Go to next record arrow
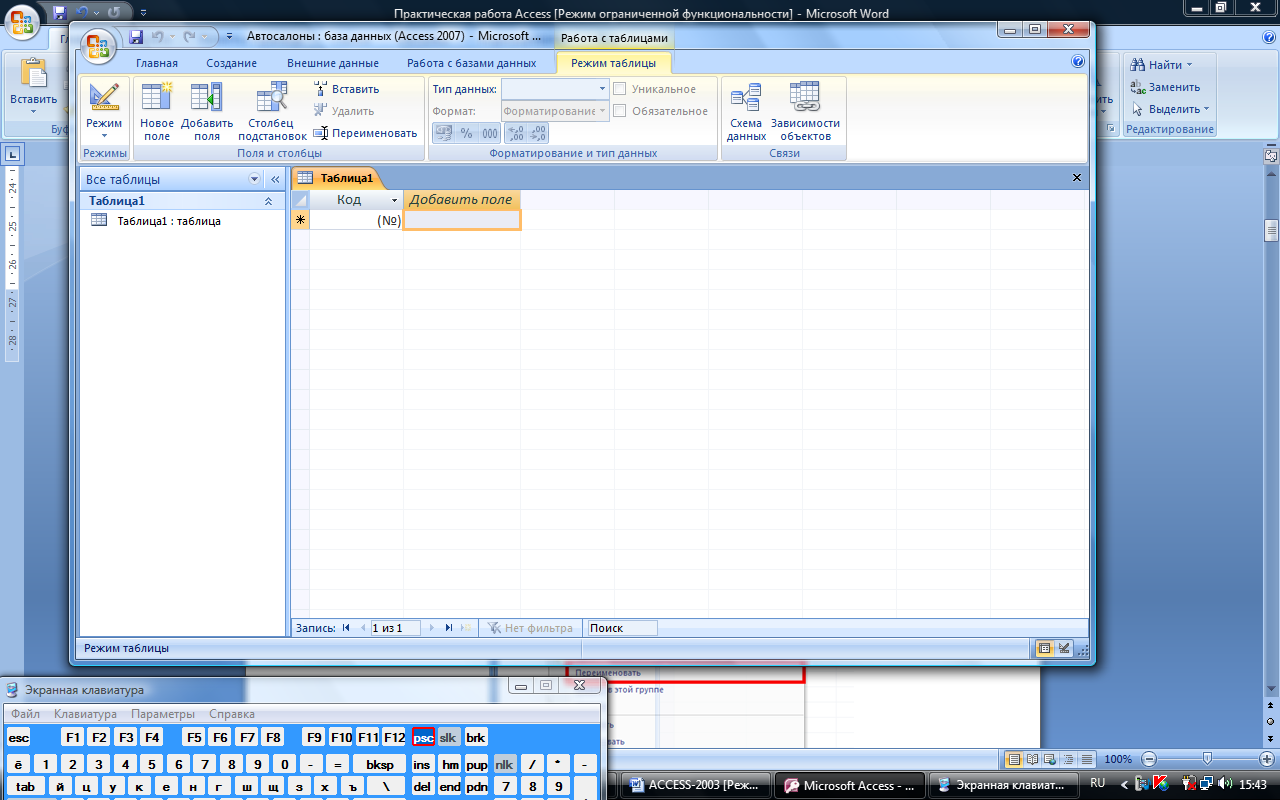The height and width of the screenshot is (800, 1280). point(432,628)
